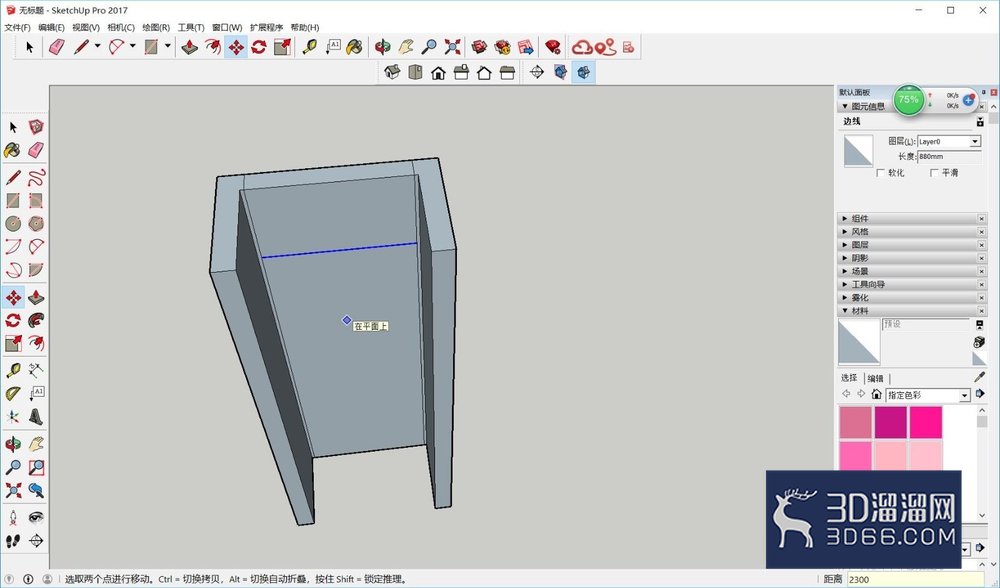
Task: Select the Pan hand tool in top toolbar
Action: click(406, 47)
